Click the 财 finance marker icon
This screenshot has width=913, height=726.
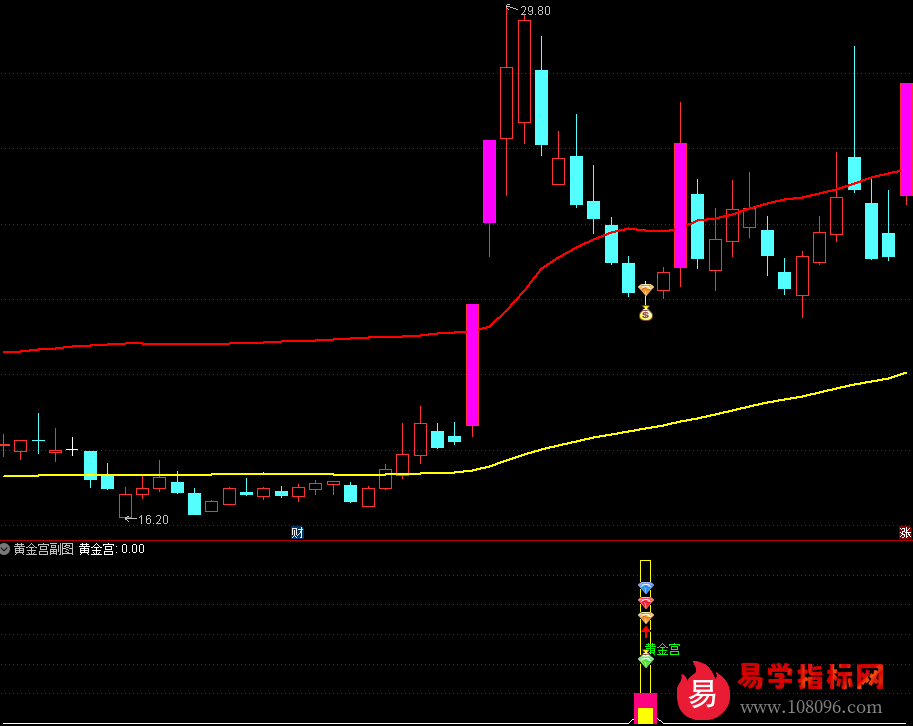coord(297,532)
